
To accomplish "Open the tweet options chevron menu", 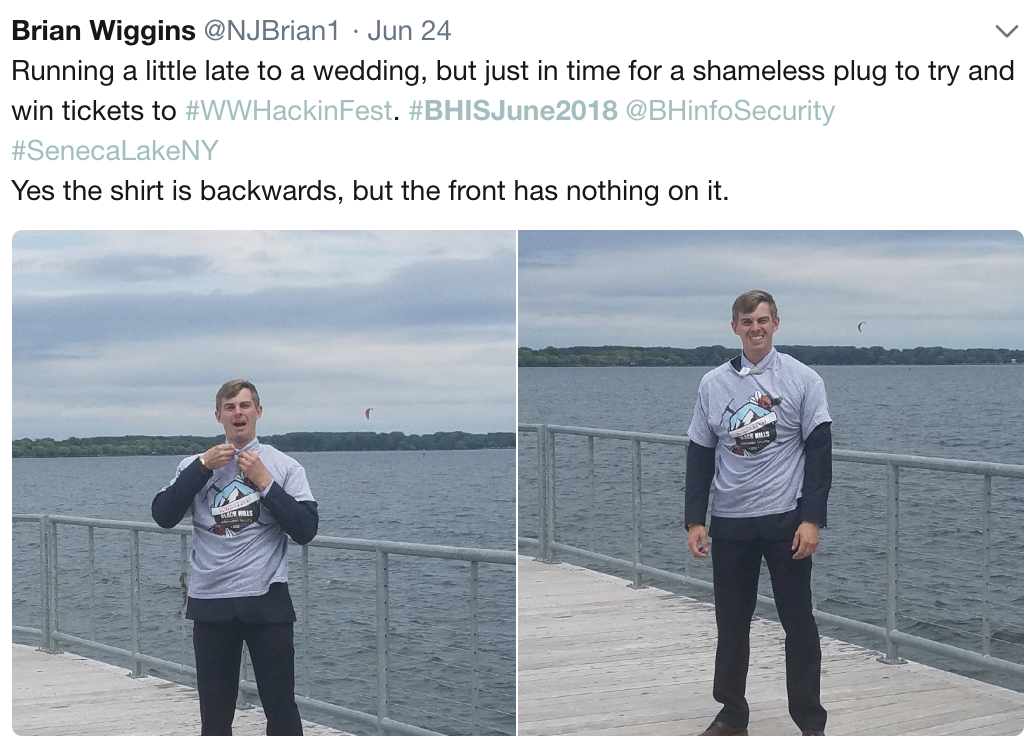I will click(x=1006, y=31).
